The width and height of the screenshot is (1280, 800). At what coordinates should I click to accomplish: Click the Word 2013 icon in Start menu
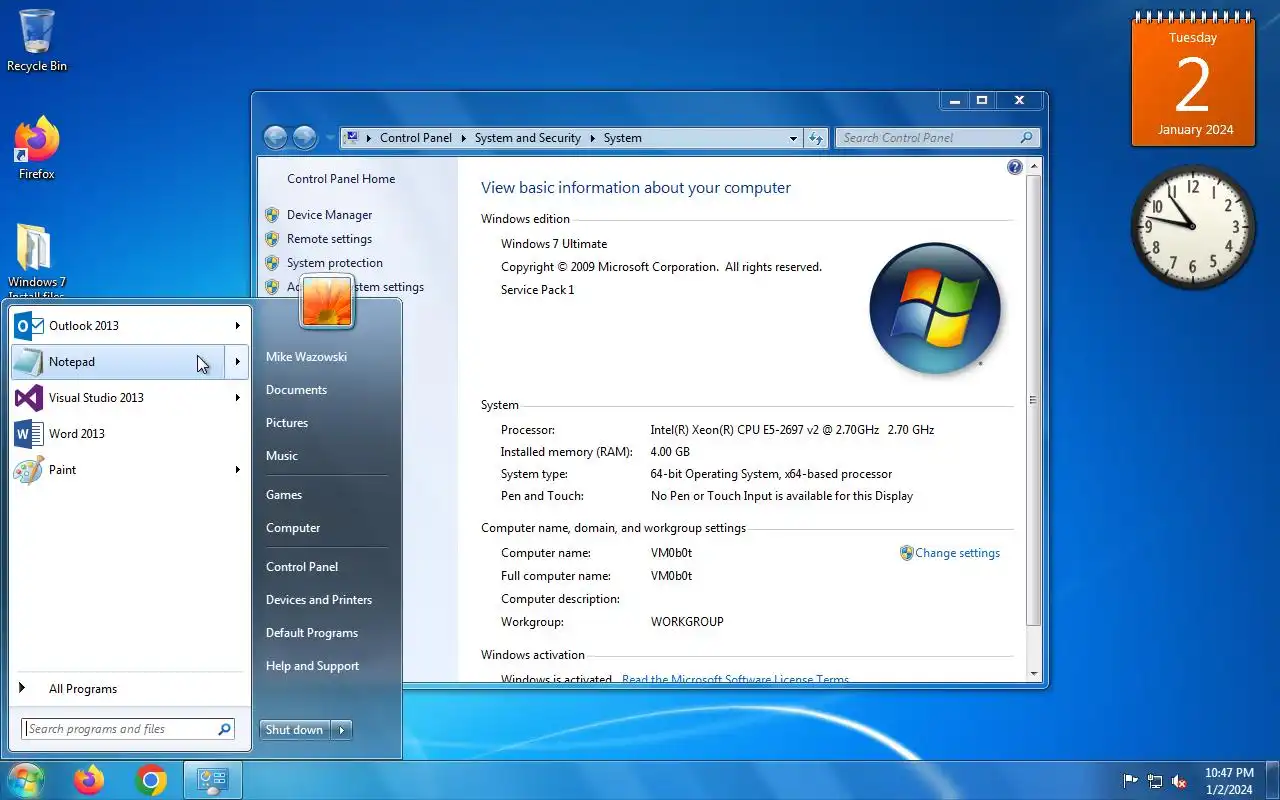click(28, 434)
